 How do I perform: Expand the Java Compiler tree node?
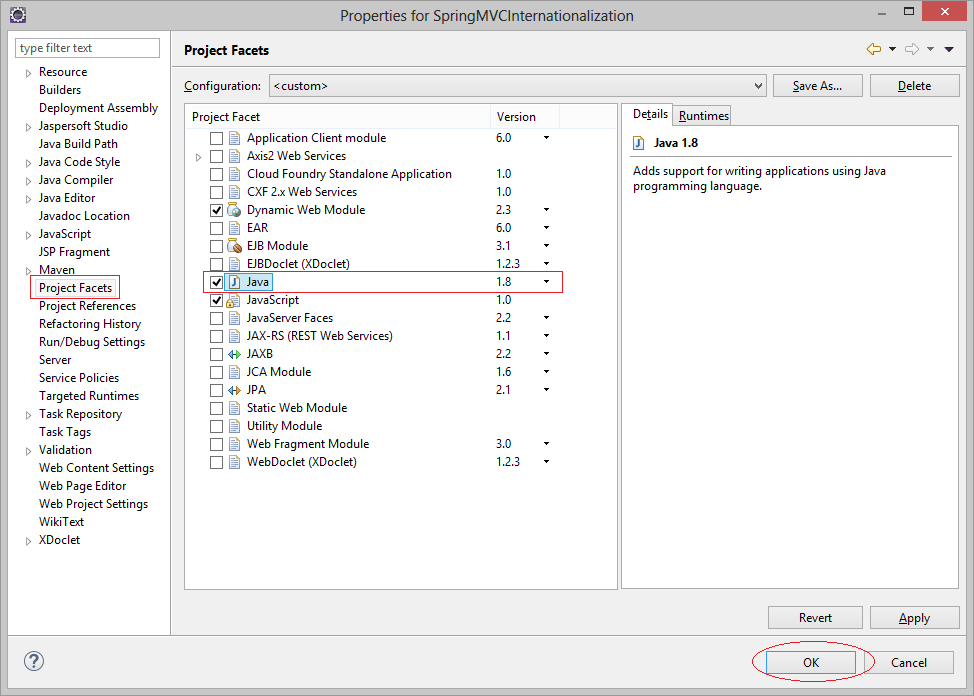coord(28,181)
